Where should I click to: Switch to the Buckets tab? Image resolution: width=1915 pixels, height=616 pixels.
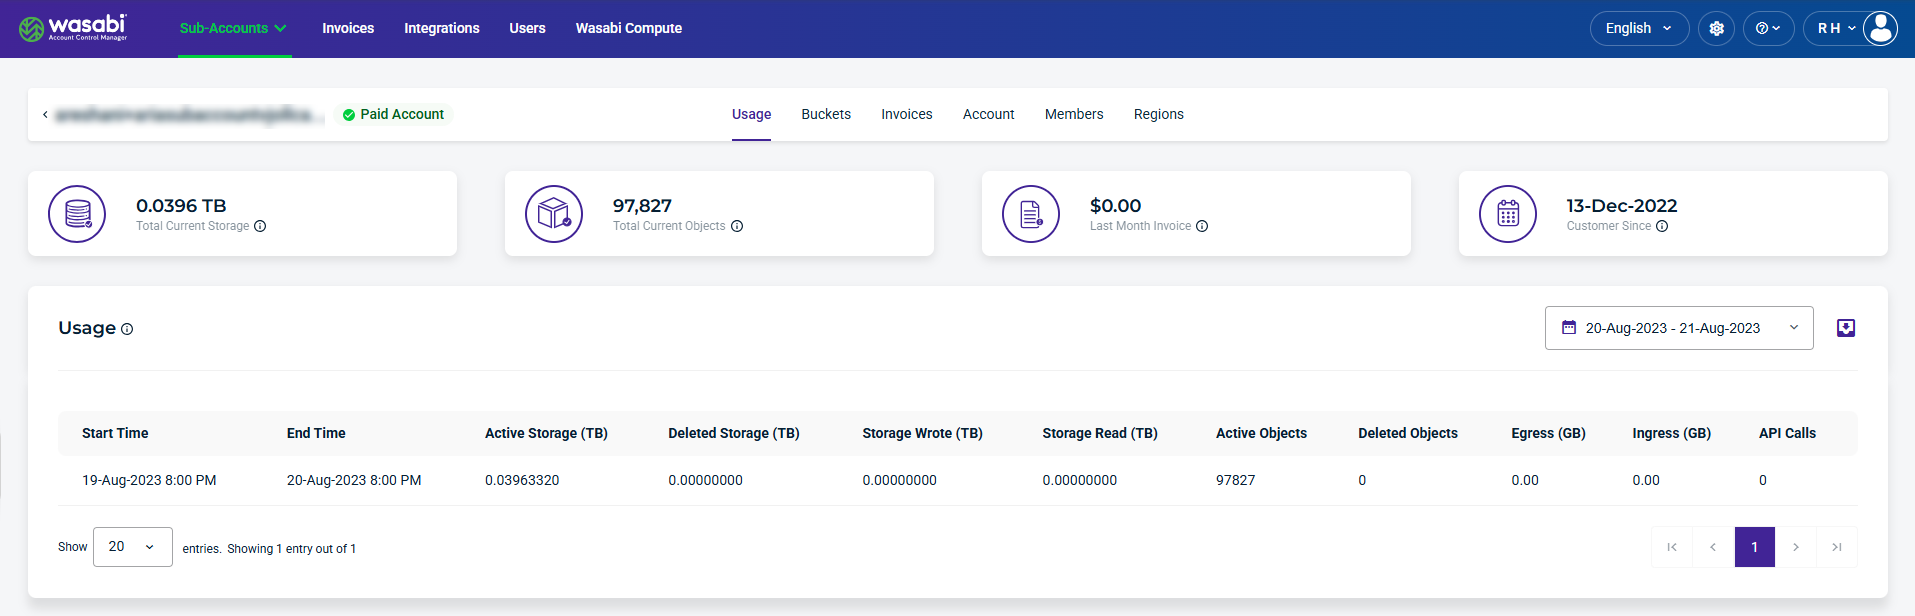click(x=826, y=114)
